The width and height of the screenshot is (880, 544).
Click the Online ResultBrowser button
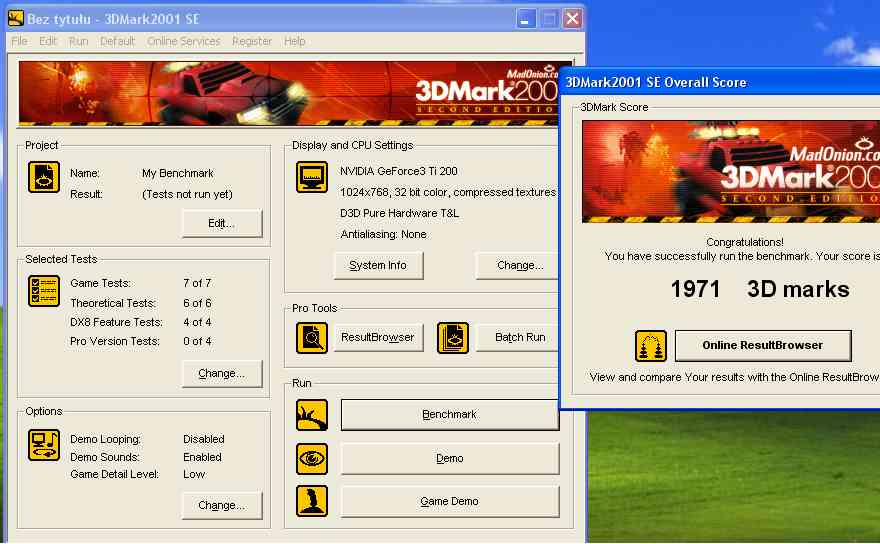pyautogui.click(x=763, y=345)
